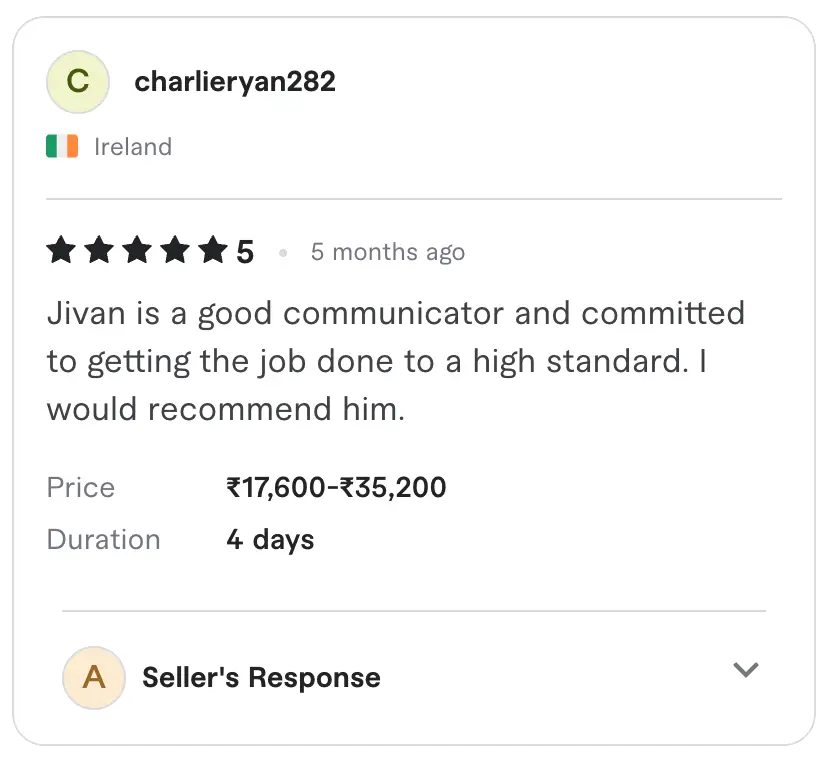Click the third rating star
Screen dimensions: 834x766
[x=137, y=251]
